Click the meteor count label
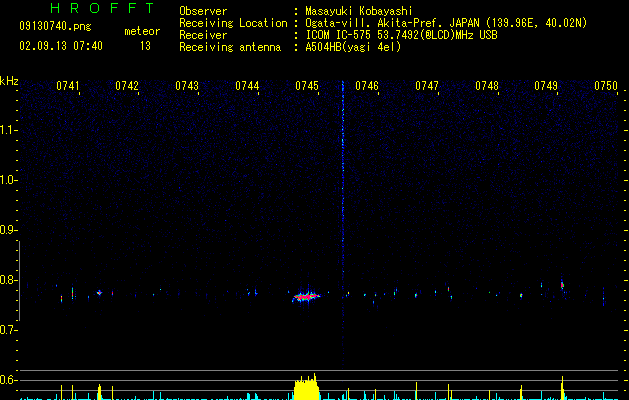This screenshot has height=400, width=629. 142,31
